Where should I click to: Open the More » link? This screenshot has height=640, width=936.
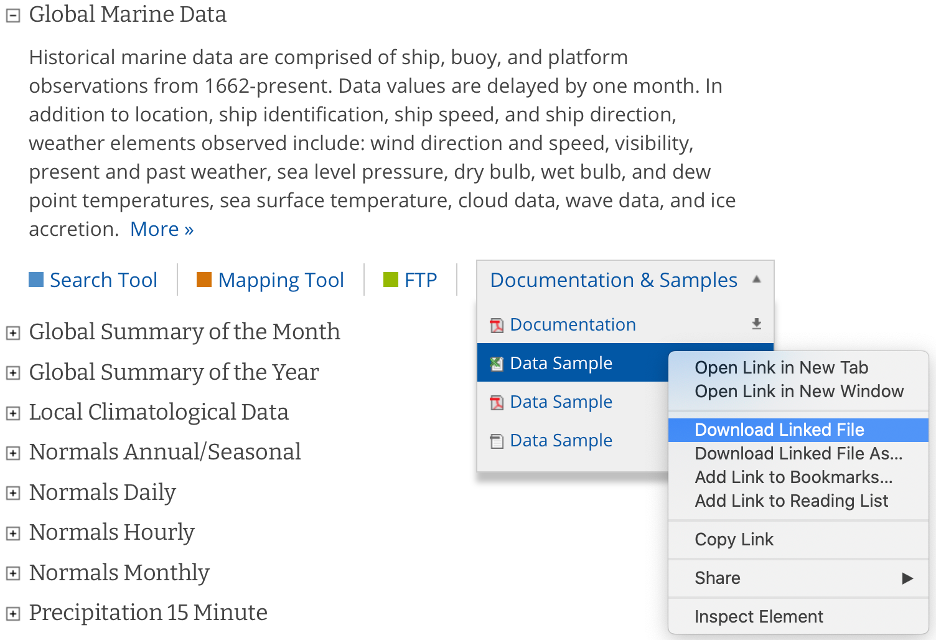pyautogui.click(x=162, y=229)
